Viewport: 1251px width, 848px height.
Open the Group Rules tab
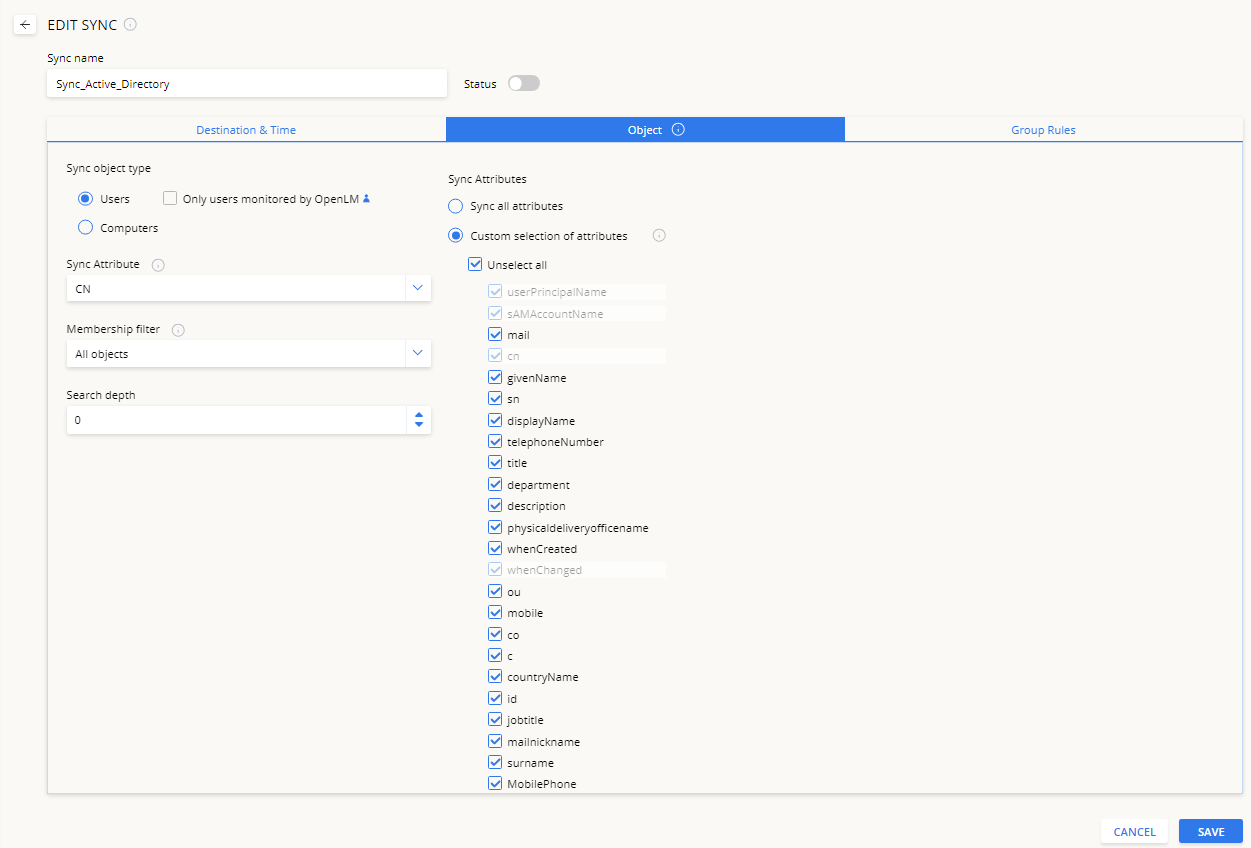click(x=1043, y=130)
